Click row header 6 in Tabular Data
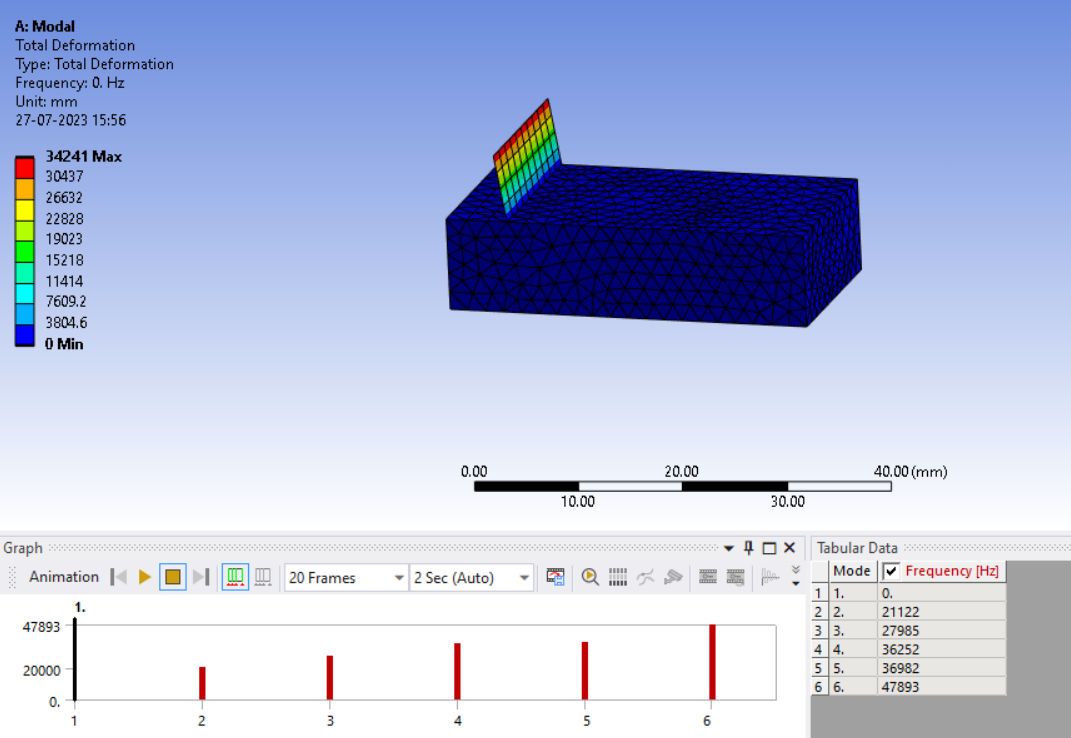This screenshot has height=738, width=1071. tap(819, 687)
